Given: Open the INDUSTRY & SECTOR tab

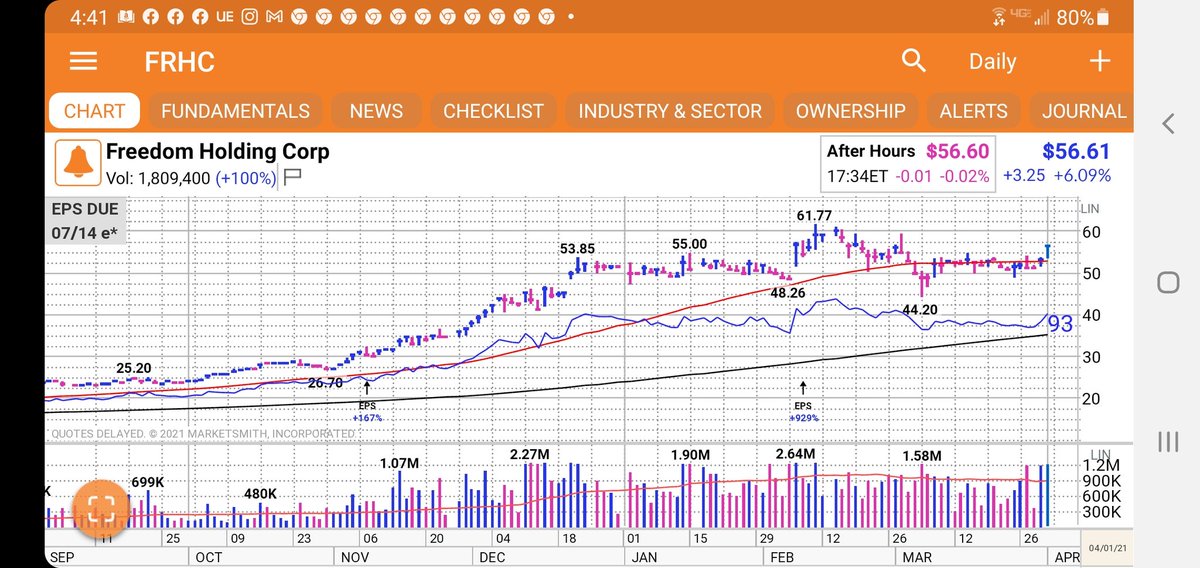Looking at the screenshot, I should pos(669,111).
